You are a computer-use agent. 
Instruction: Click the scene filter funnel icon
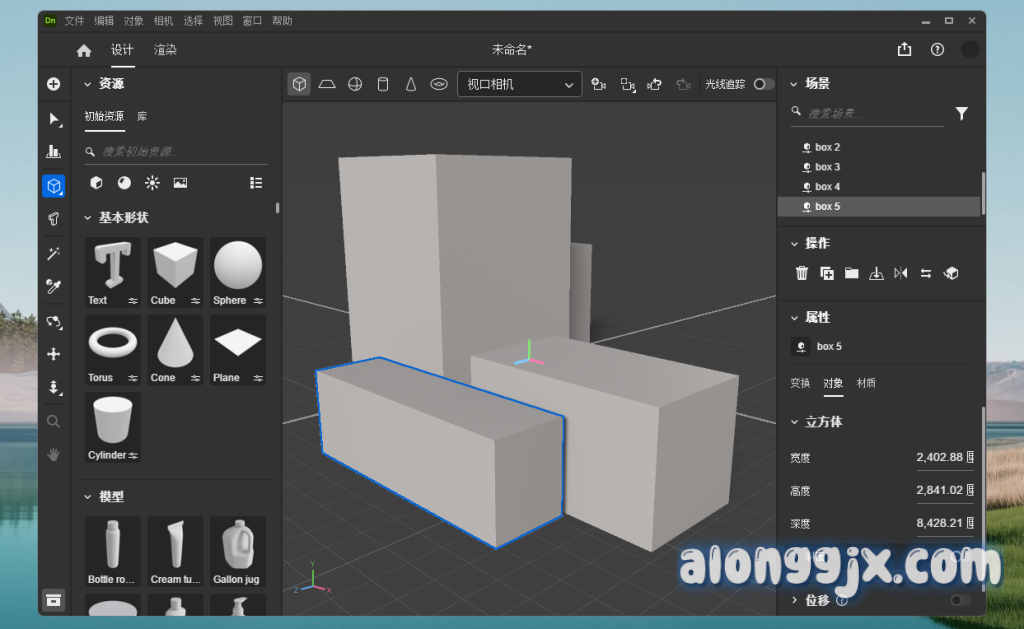click(x=961, y=114)
